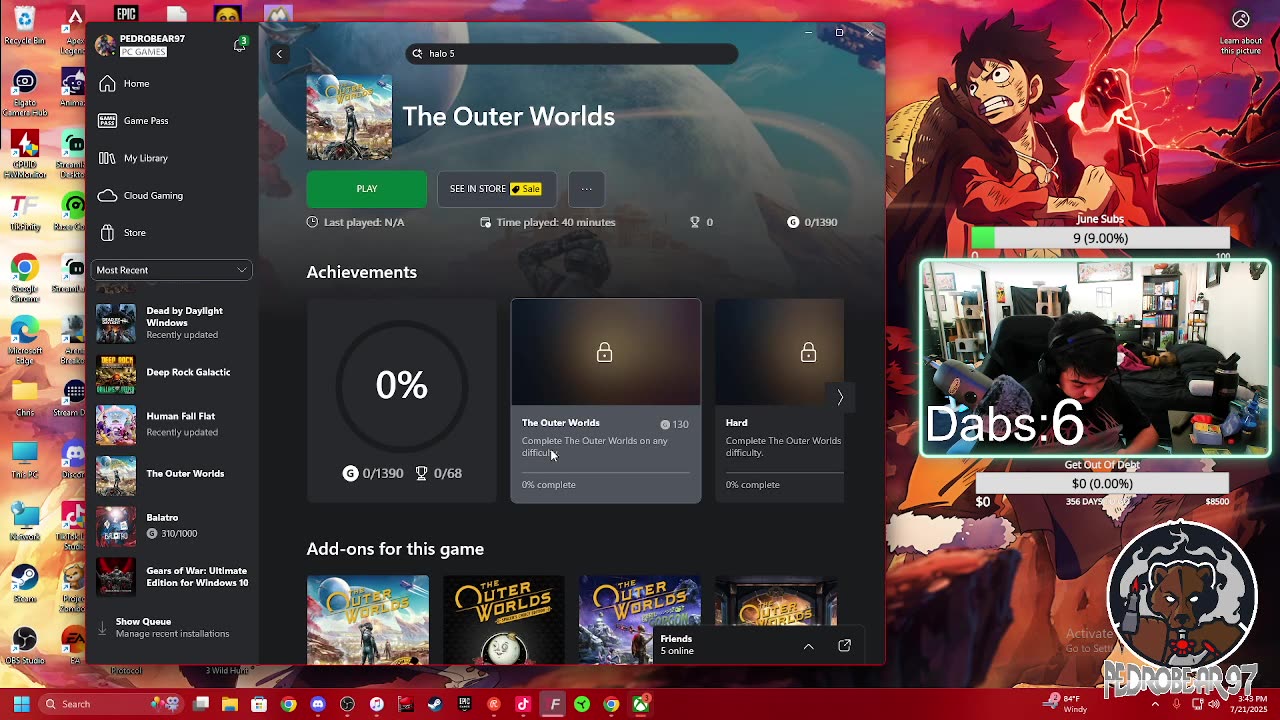The width and height of the screenshot is (1280, 720).
Task: Pop out the Friends panel
Action: [844, 646]
